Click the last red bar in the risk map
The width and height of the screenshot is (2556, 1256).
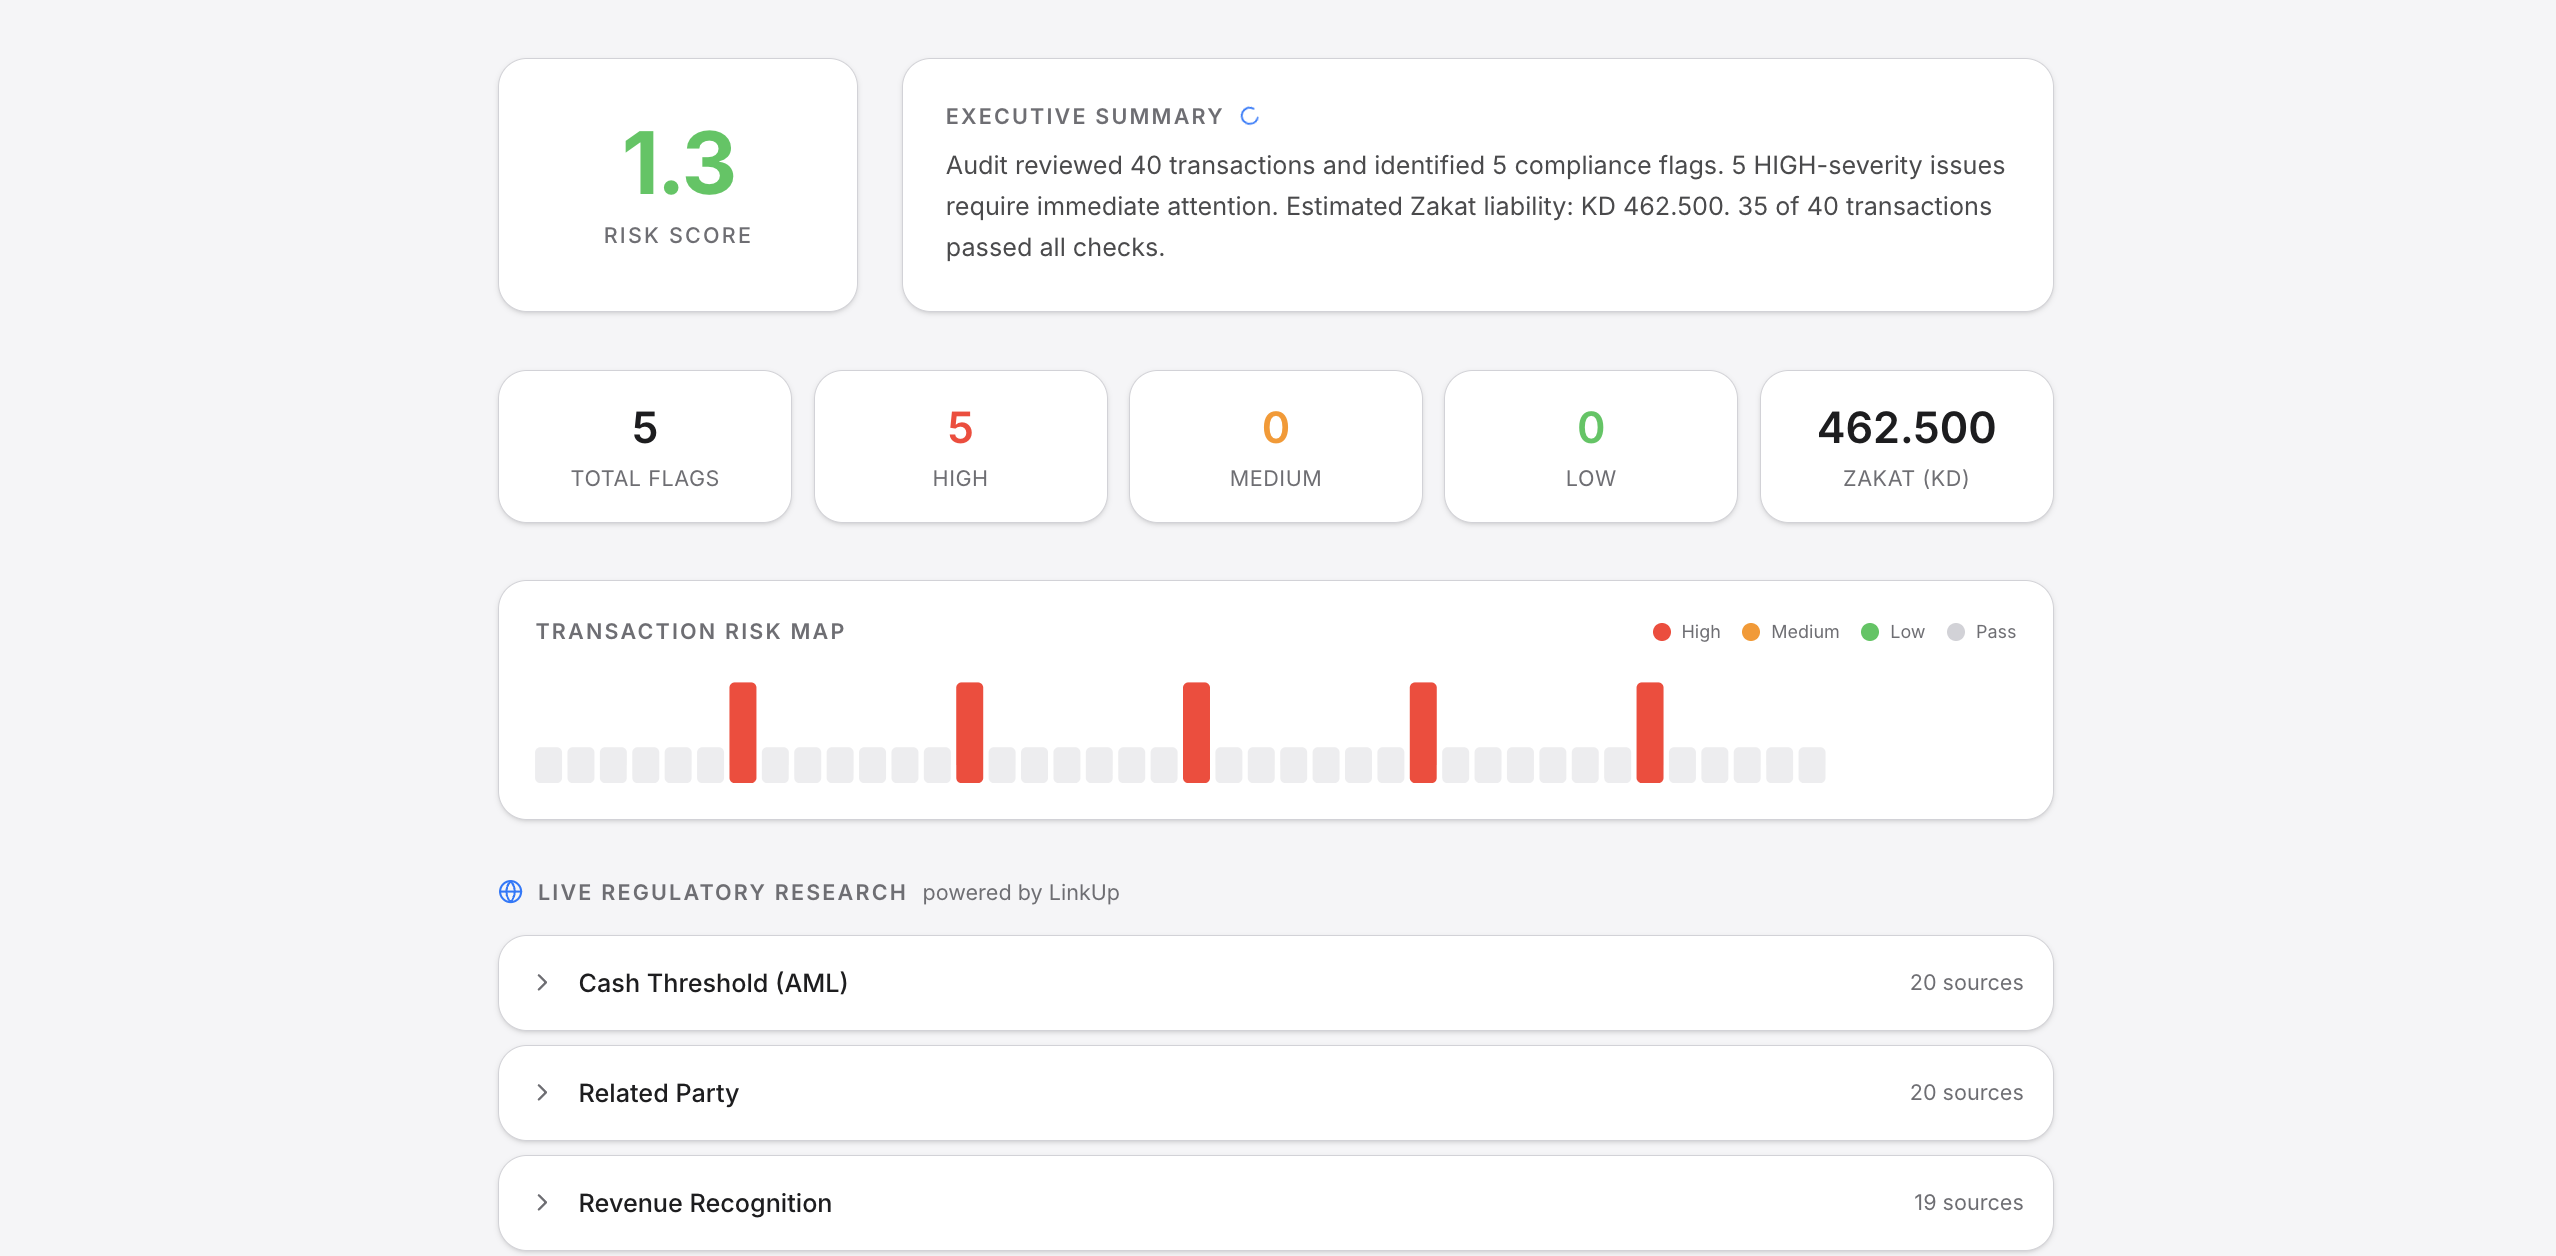click(1649, 732)
